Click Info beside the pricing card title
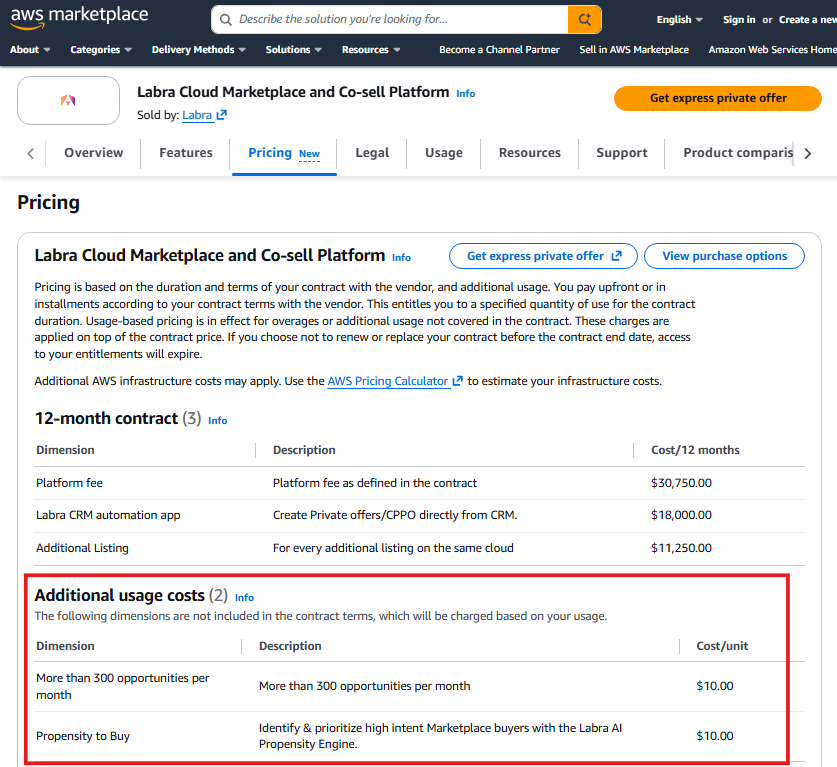The image size is (837, 767). pos(401,258)
